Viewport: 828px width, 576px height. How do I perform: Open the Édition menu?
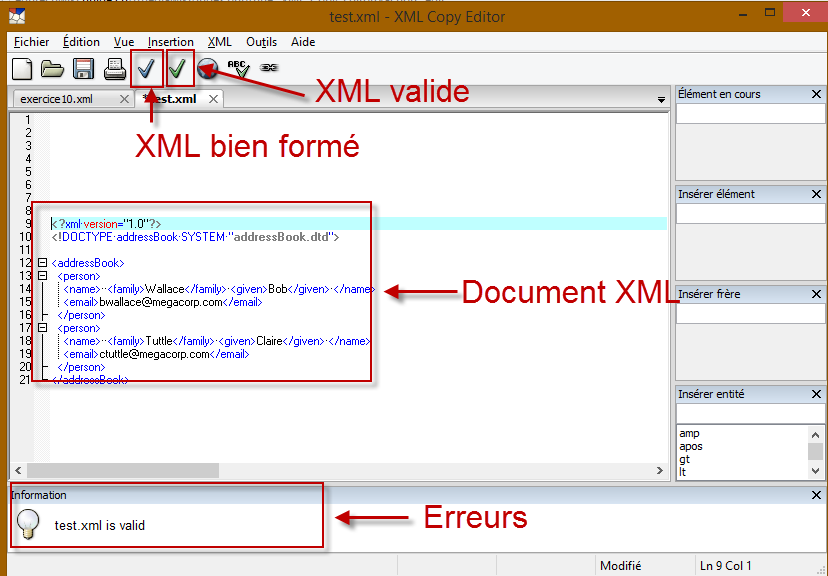[x=81, y=42]
